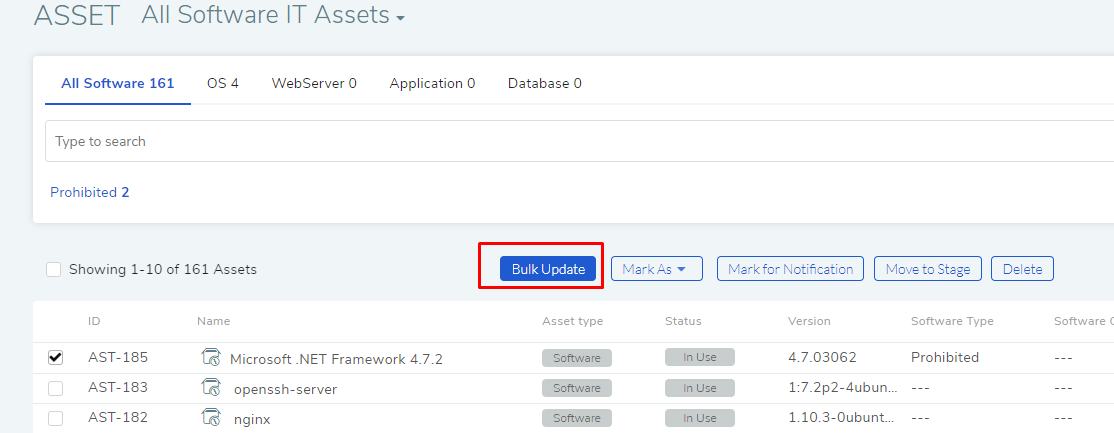Click the software icon beside openssh-server
Image resolution: width=1114 pixels, height=433 pixels.
(211, 387)
